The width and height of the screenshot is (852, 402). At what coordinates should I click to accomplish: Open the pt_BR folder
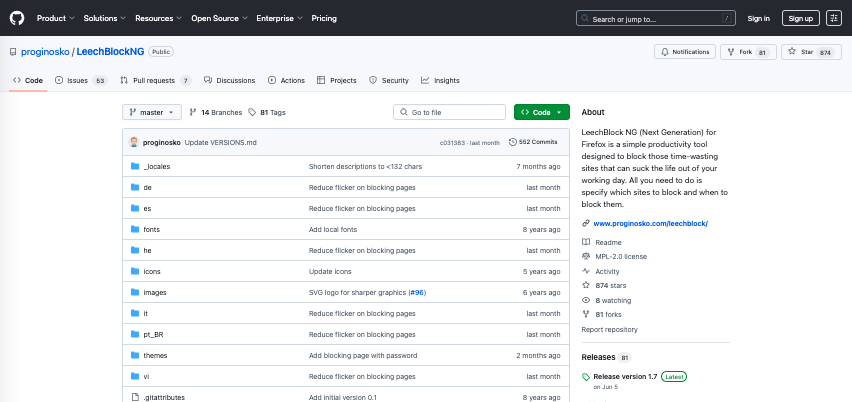point(153,335)
